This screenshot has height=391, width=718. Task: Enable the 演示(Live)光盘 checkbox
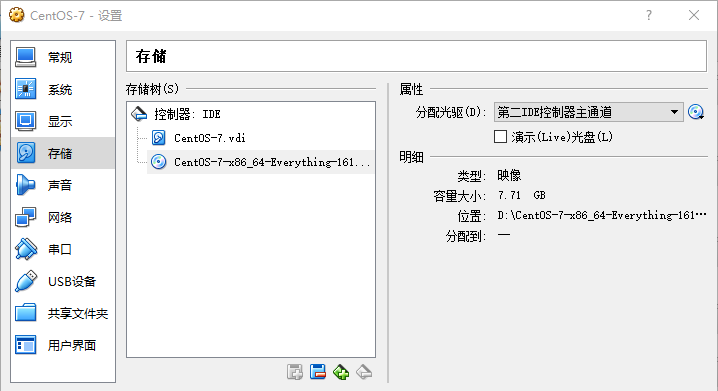tap(500, 136)
